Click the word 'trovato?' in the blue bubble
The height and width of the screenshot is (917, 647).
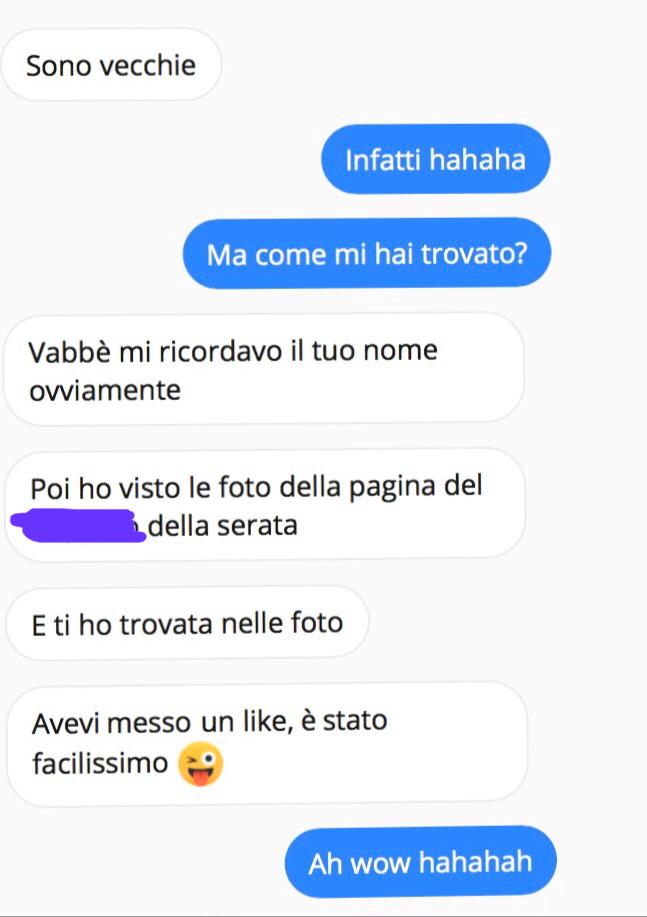pyautogui.click(x=474, y=254)
